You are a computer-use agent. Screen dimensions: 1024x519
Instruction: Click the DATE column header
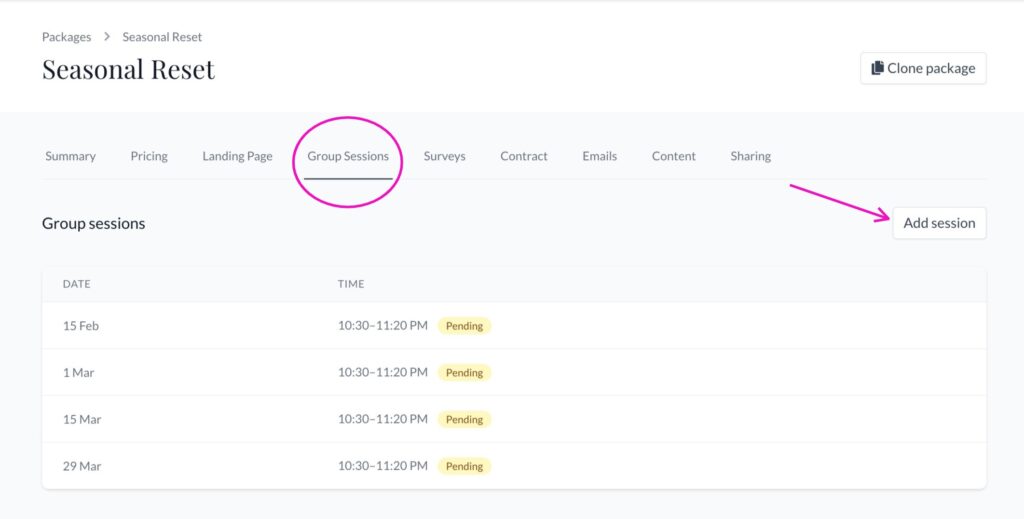click(76, 284)
